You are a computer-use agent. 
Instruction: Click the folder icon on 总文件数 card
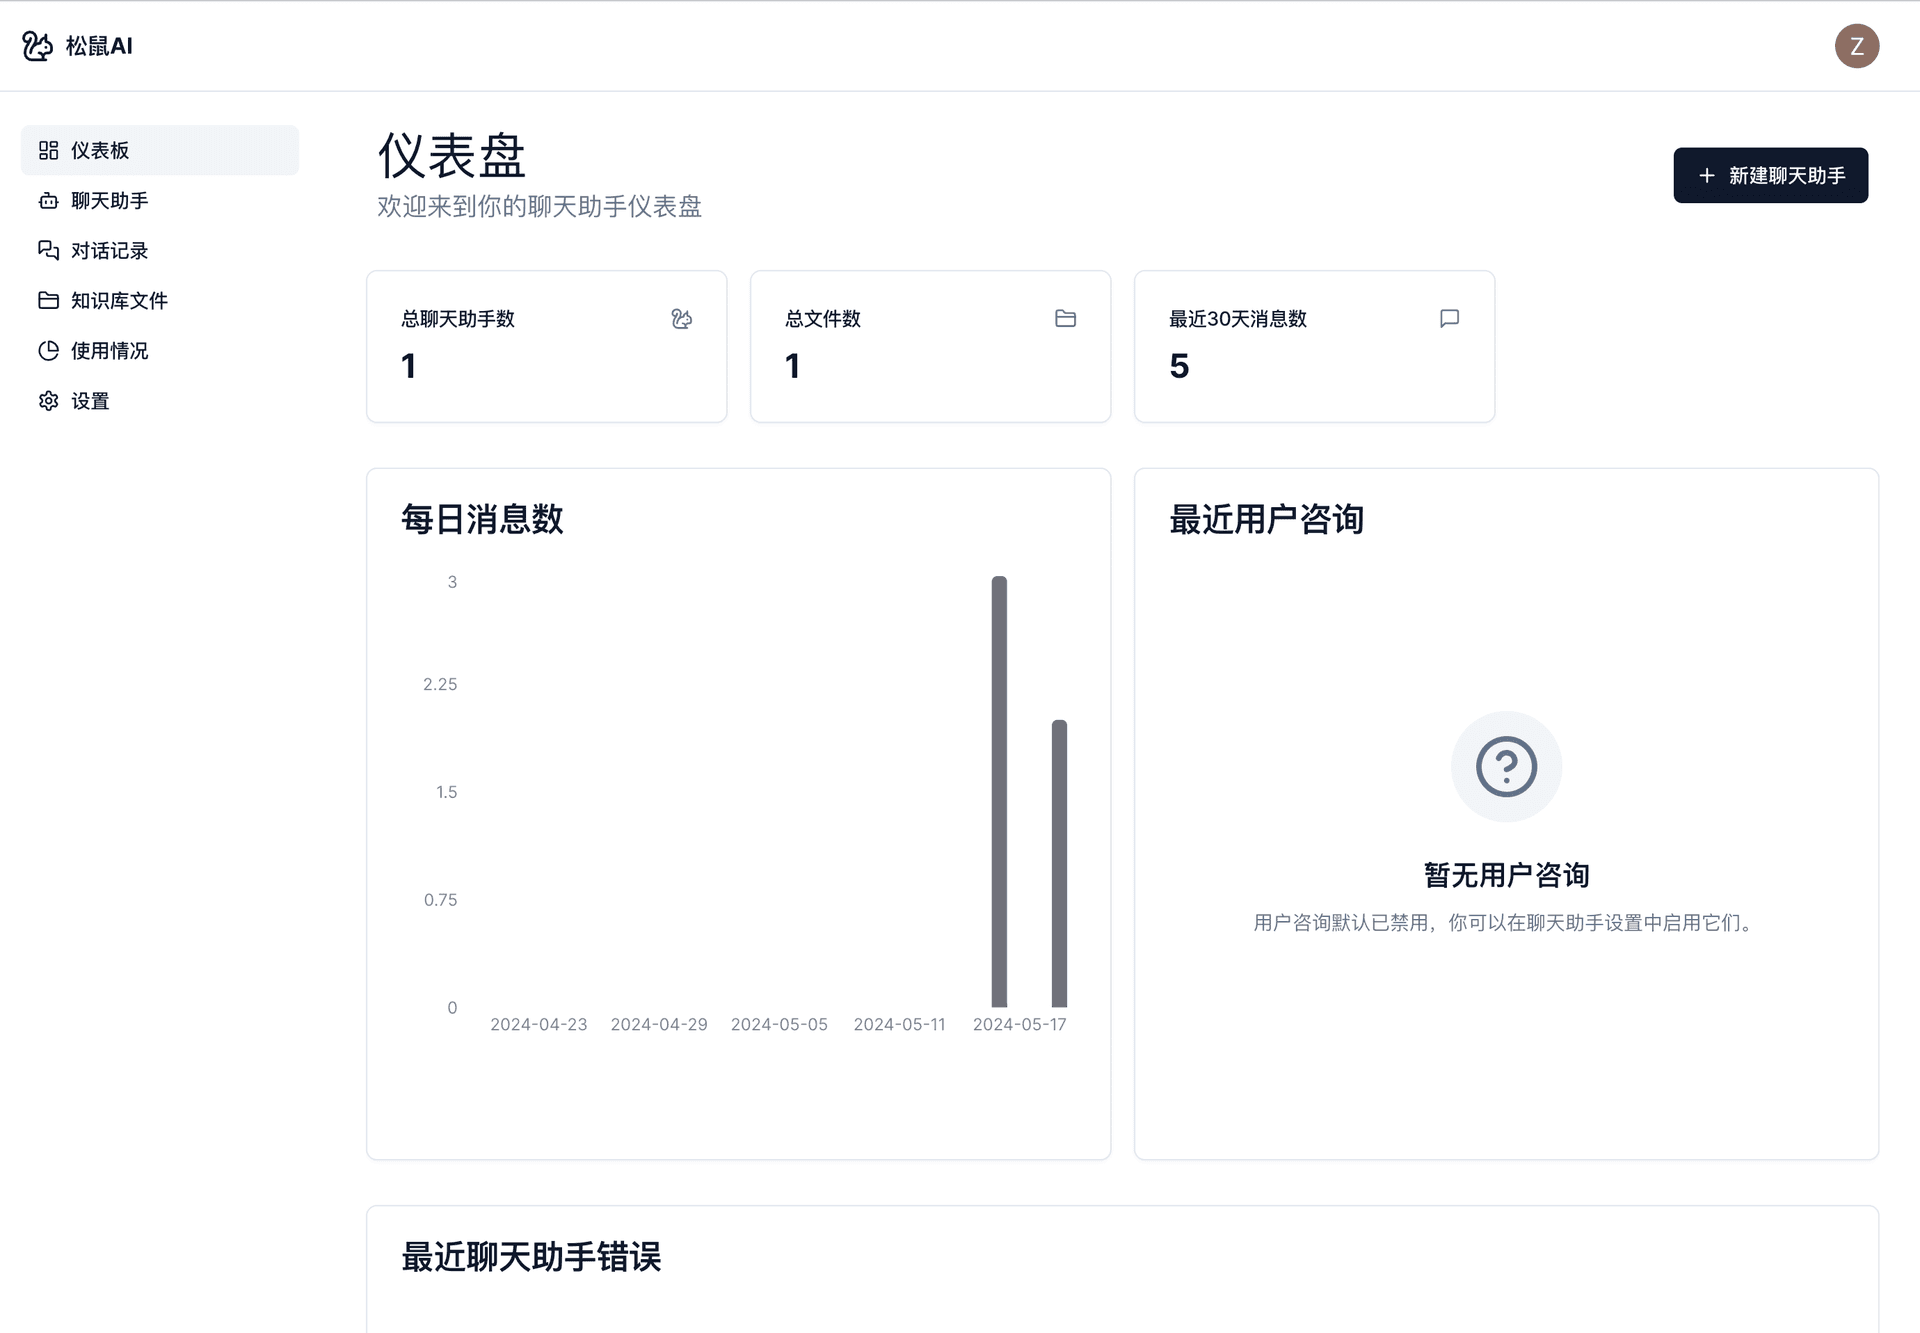pos(1065,318)
